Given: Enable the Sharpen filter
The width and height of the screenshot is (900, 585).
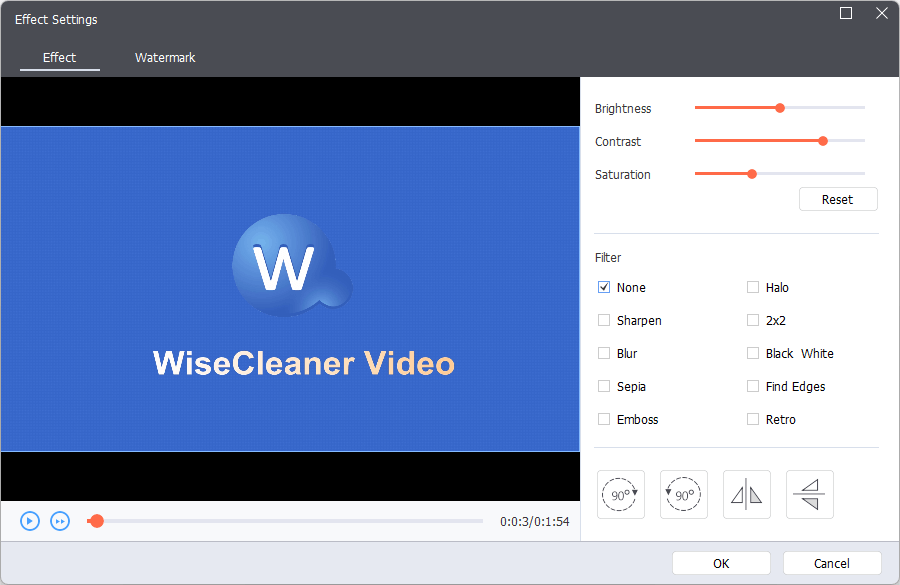Looking at the screenshot, I should 604,321.
